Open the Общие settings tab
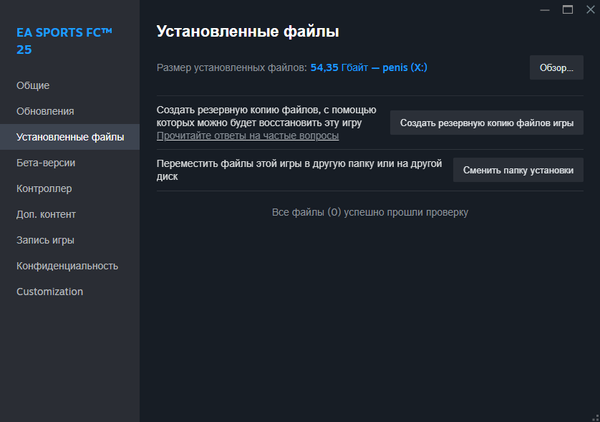The width and height of the screenshot is (600, 422). [70, 85]
